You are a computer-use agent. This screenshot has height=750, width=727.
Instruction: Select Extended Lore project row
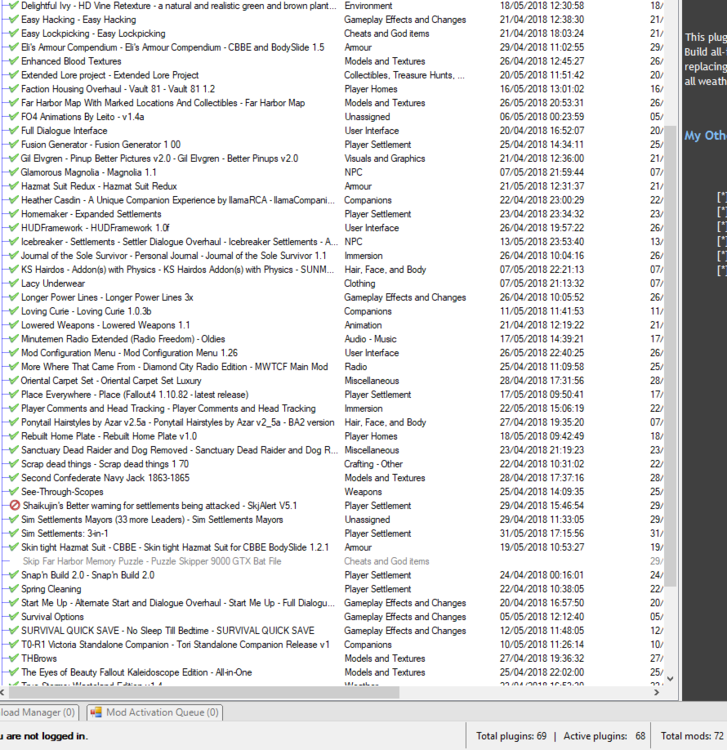click(332, 75)
